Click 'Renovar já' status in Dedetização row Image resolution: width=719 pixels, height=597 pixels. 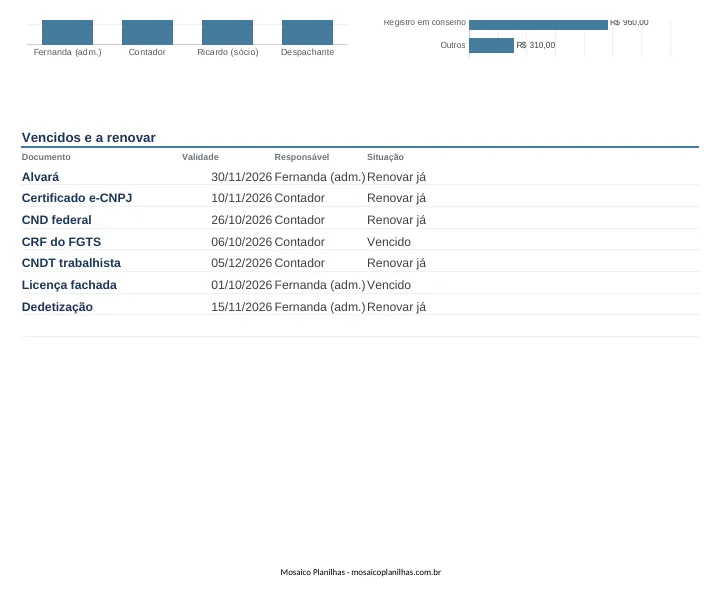point(396,307)
